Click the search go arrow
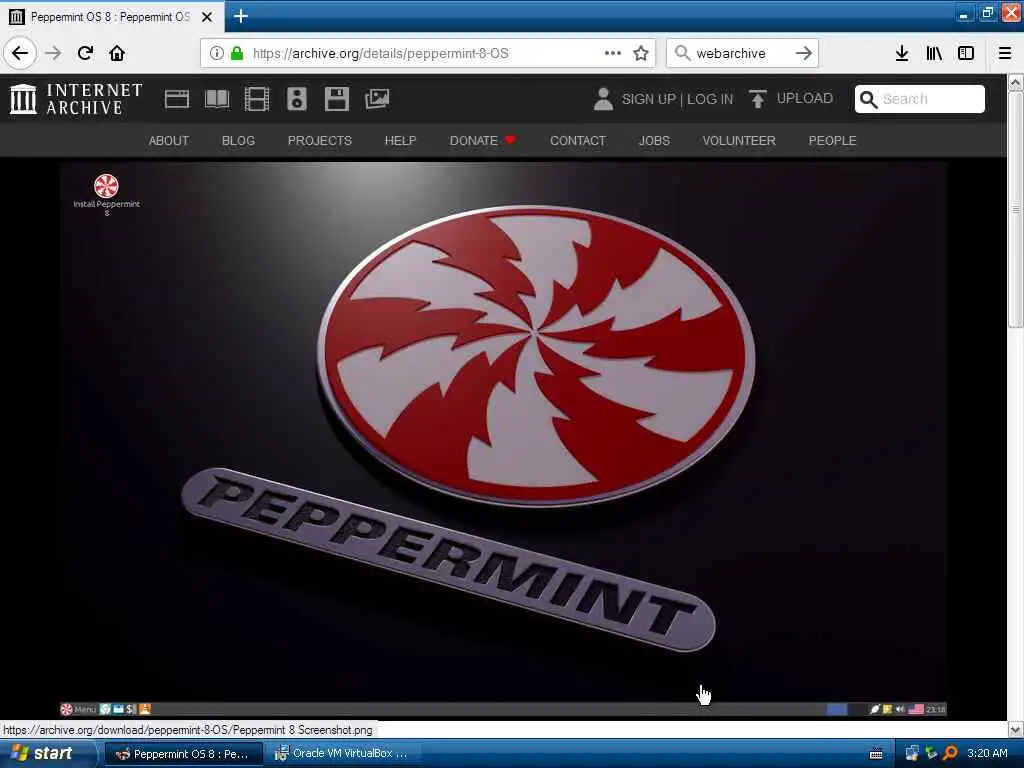The image size is (1024, 768). click(x=804, y=53)
